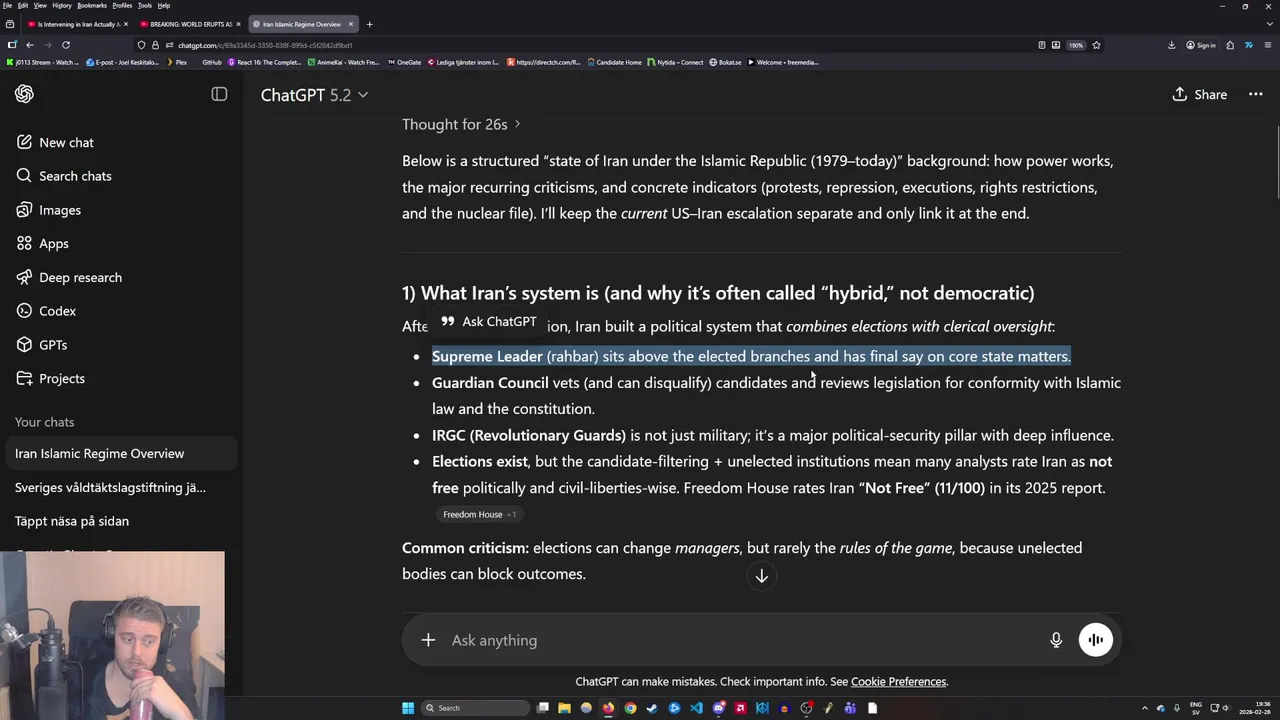Start a New chat
Screen dimensions: 1280x720
(55, 142)
